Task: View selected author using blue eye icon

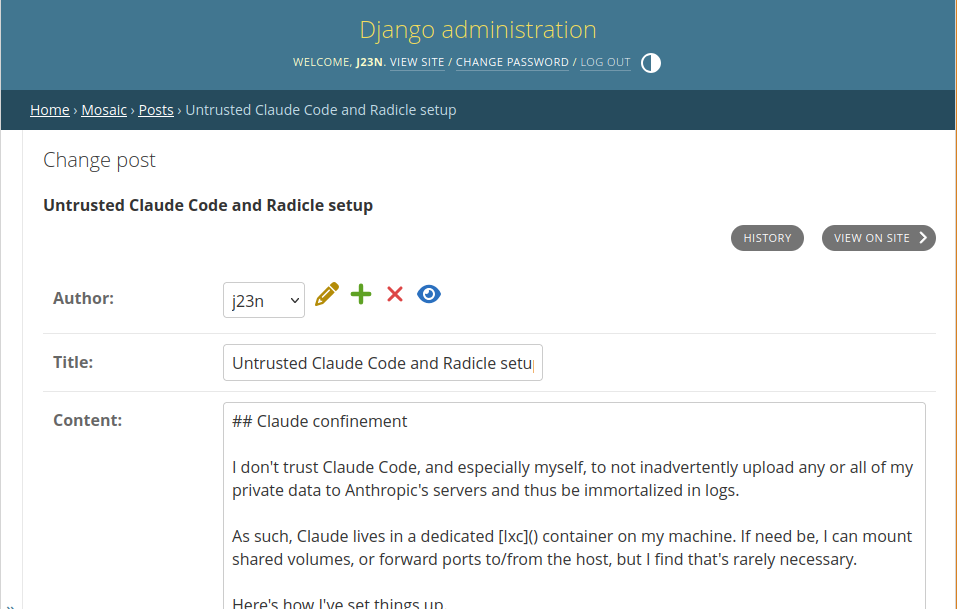Action: [x=429, y=294]
